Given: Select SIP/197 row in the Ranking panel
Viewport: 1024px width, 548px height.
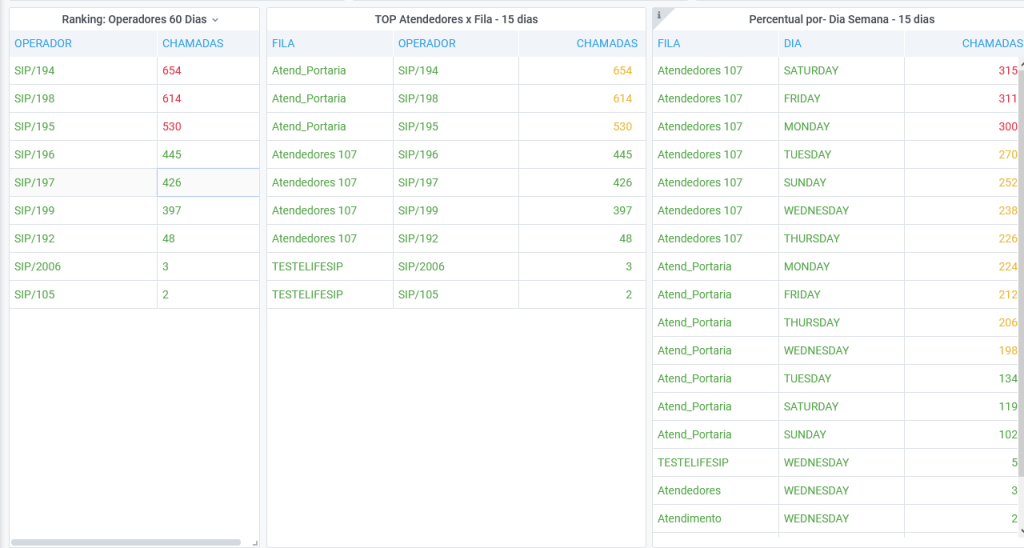Looking at the screenshot, I should coord(35,183).
